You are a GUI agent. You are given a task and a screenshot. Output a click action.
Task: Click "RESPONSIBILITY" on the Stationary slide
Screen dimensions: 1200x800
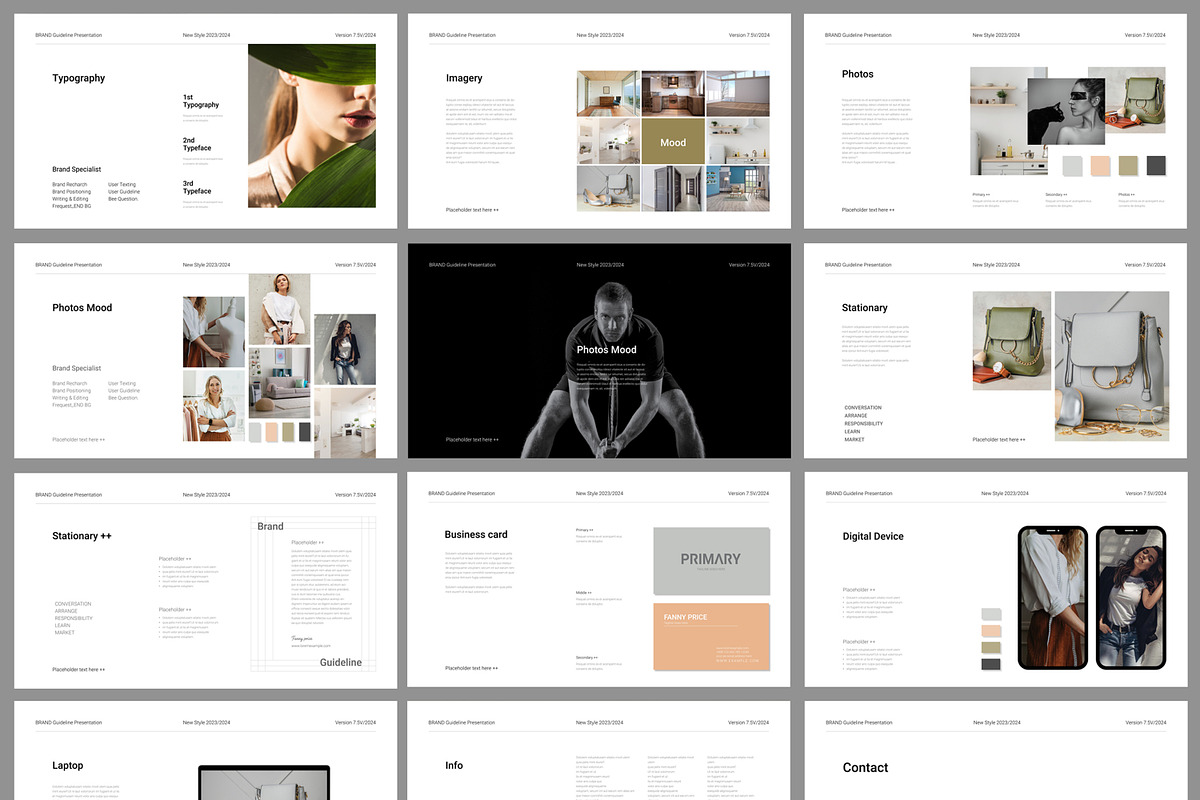coord(864,424)
